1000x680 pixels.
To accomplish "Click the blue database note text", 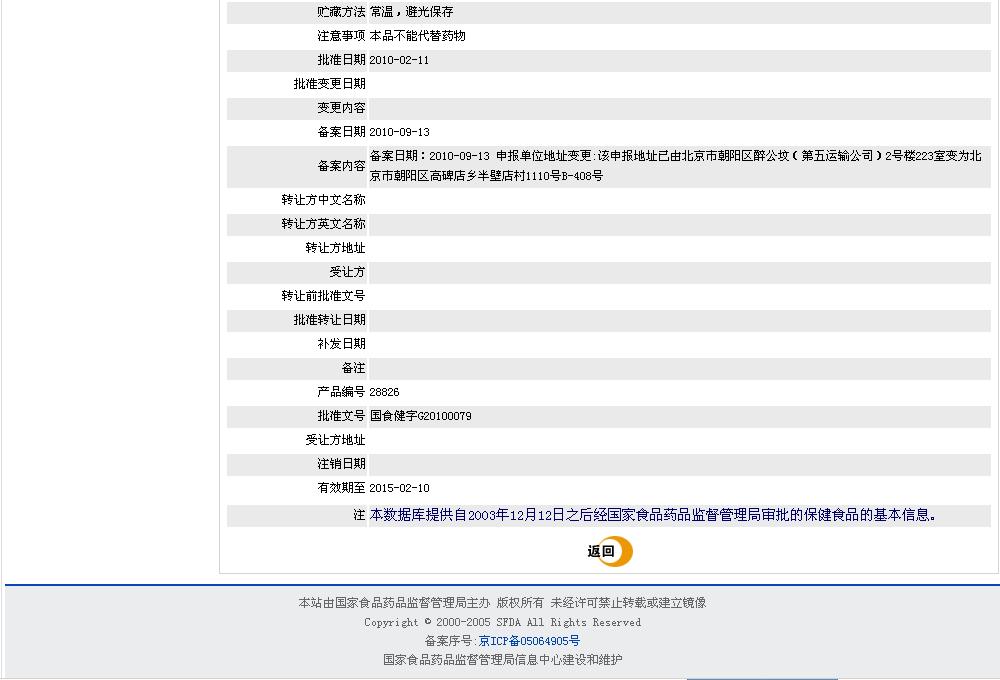I will [652, 515].
